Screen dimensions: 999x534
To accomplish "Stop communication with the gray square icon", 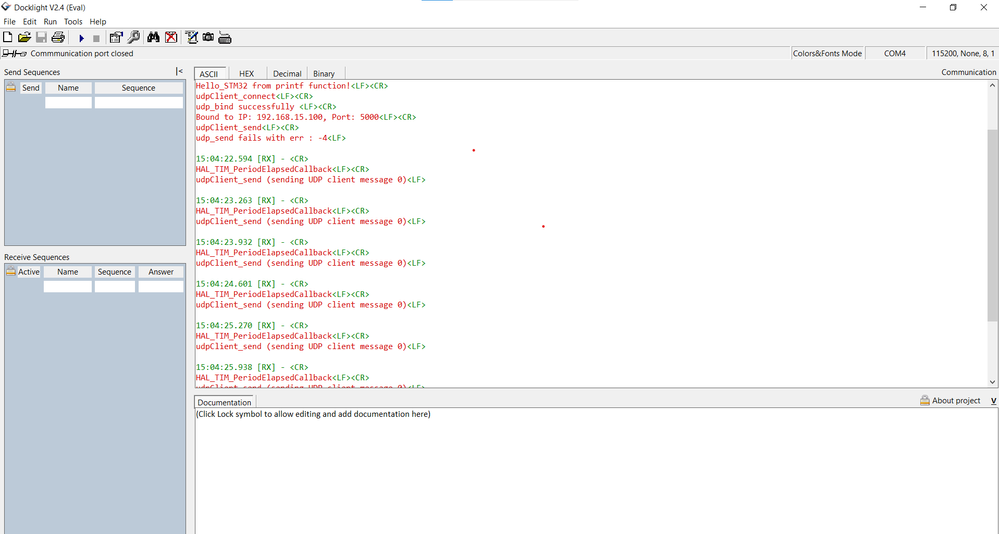I will (96, 38).
